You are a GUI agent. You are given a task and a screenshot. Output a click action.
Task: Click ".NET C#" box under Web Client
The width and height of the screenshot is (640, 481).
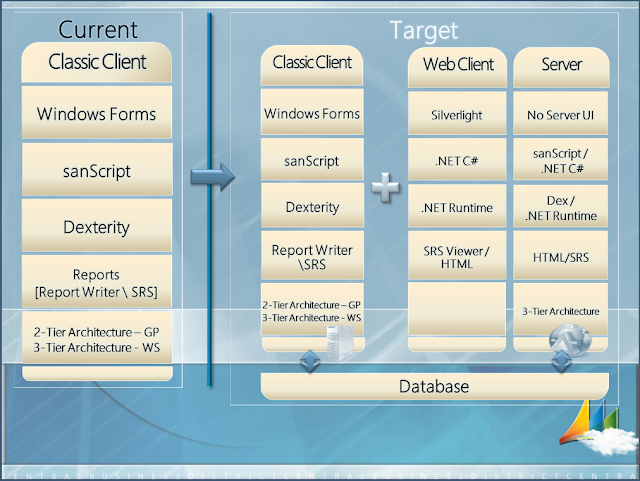coord(457,159)
